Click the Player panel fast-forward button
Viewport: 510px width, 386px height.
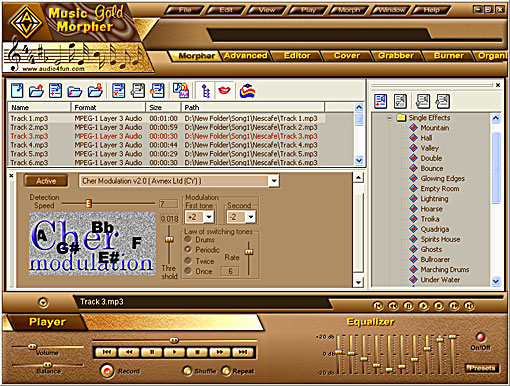pos(220,352)
